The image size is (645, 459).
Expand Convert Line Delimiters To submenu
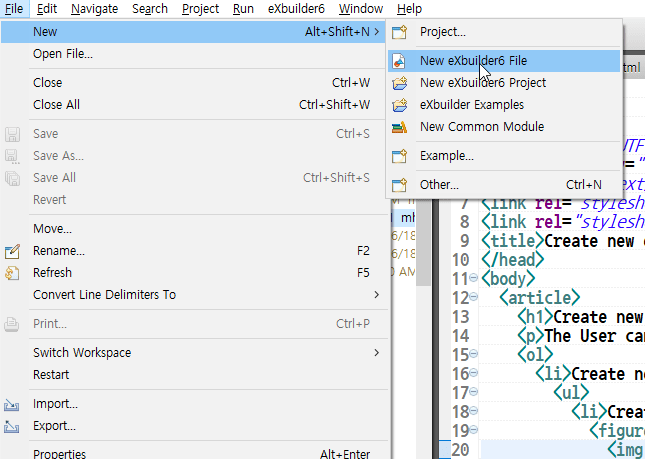pos(376,295)
